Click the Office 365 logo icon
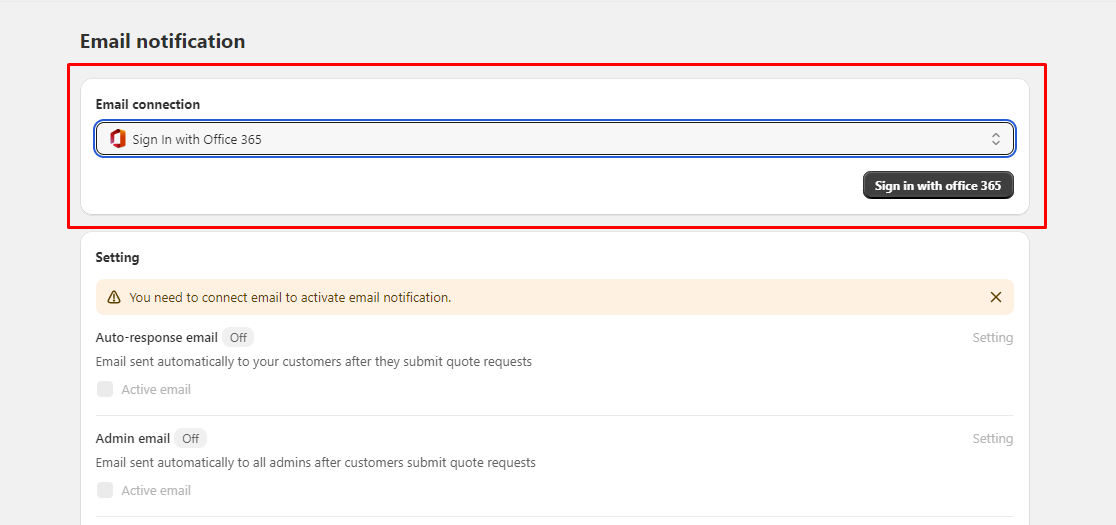The height and width of the screenshot is (525, 1116). [x=118, y=139]
